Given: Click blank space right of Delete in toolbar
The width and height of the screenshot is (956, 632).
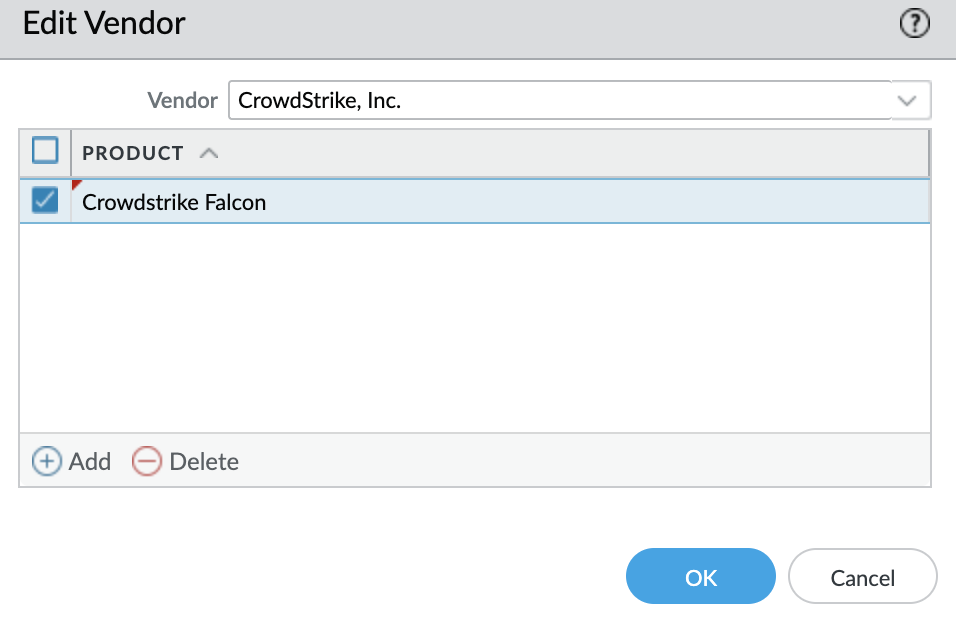Looking at the screenshot, I should click(x=580, y=461).
